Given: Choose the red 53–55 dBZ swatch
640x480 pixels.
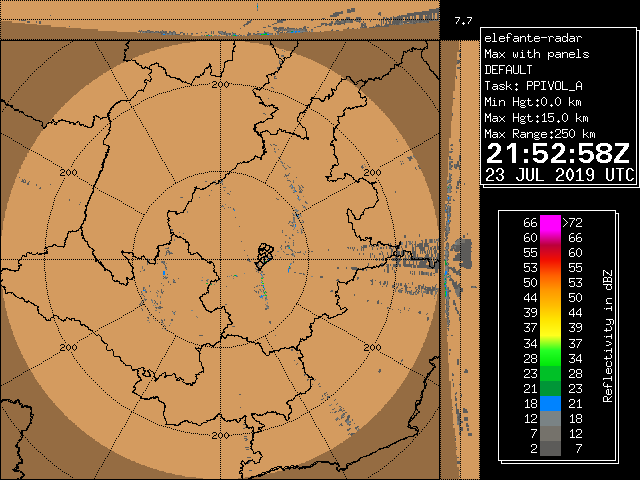Looking at the screenshot, I should [x=550, y=268].
